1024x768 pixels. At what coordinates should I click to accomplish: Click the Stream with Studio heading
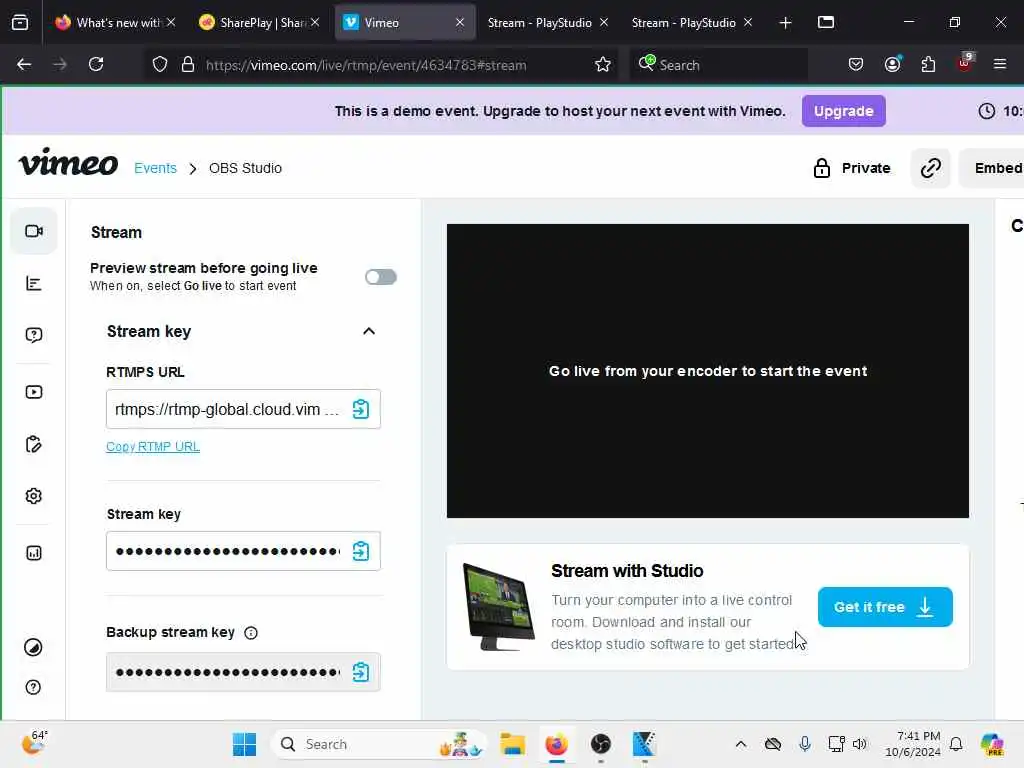627,571
